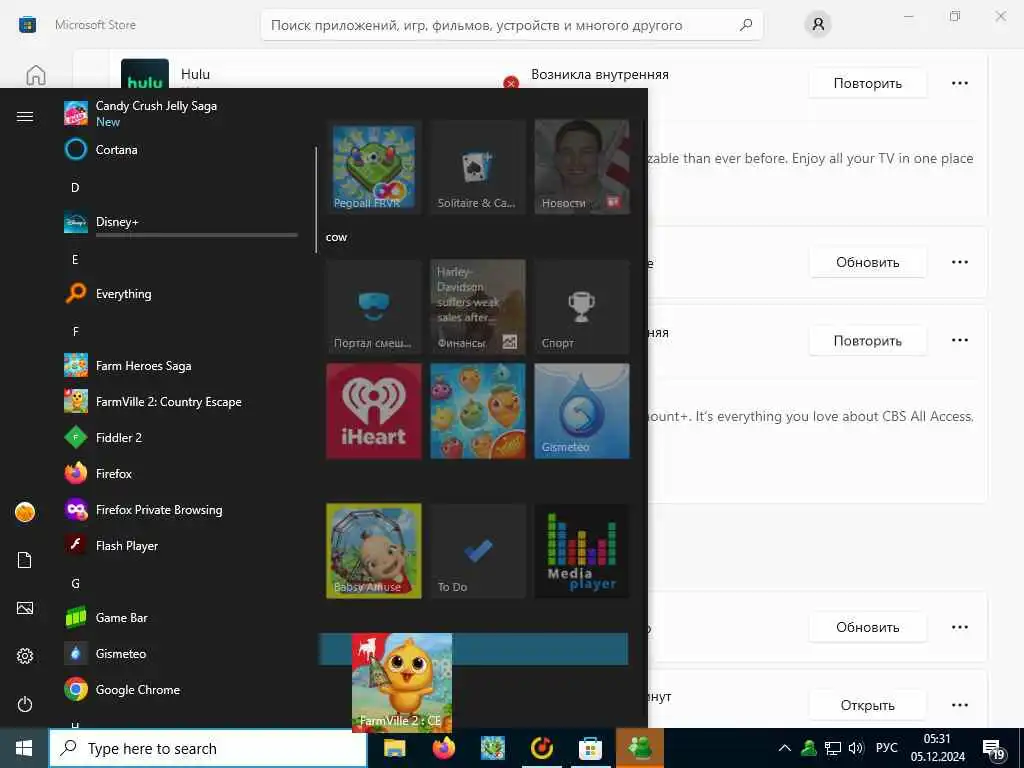
Task: Open the Microsoft Store profile account button
Action: click(818, 25)
